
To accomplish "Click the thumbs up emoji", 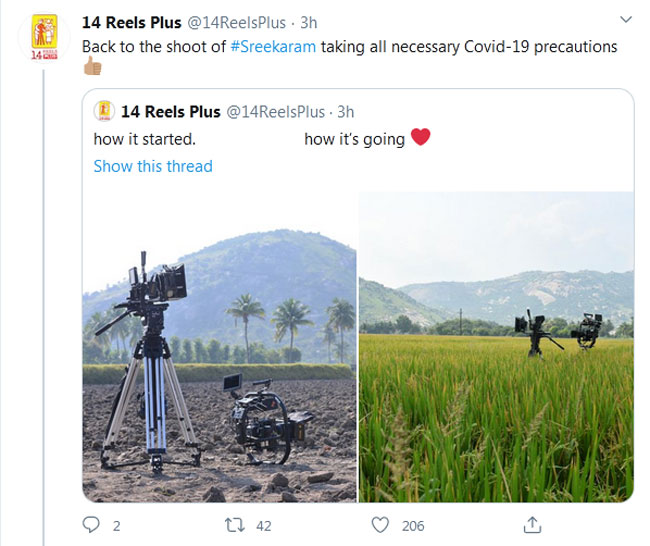I will (92, 69).
